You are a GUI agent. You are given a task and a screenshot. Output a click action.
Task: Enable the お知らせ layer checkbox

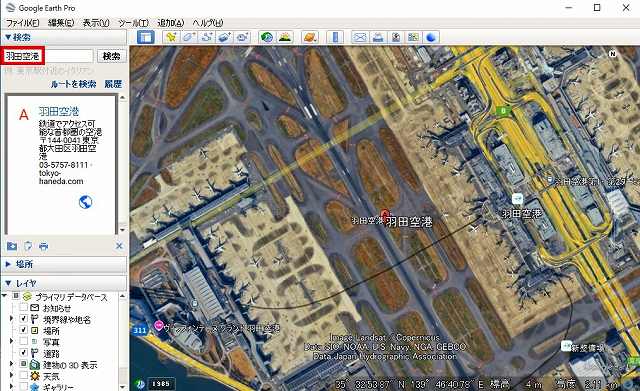coord(24,308)
